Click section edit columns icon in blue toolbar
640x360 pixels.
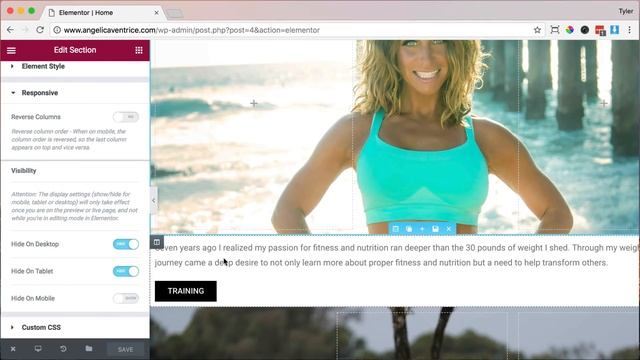click(x=396, y=229)
